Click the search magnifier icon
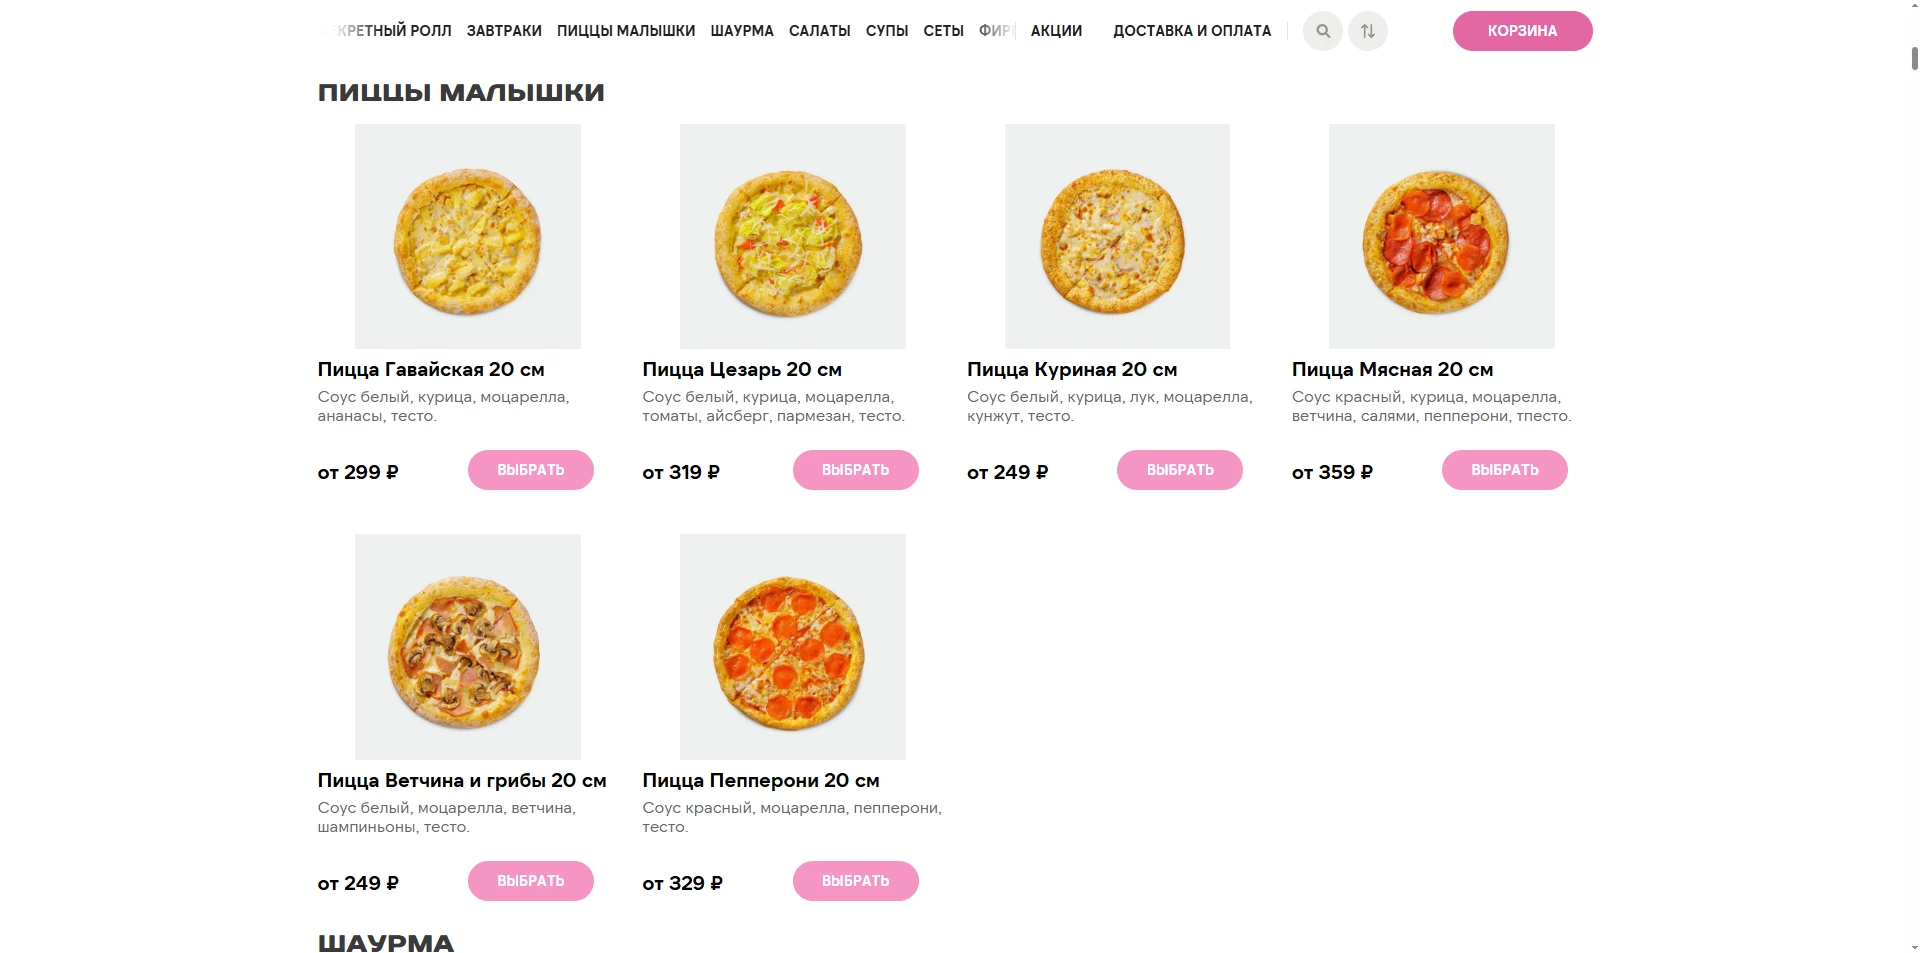The image size is (1920, 953). [1322, 31]
